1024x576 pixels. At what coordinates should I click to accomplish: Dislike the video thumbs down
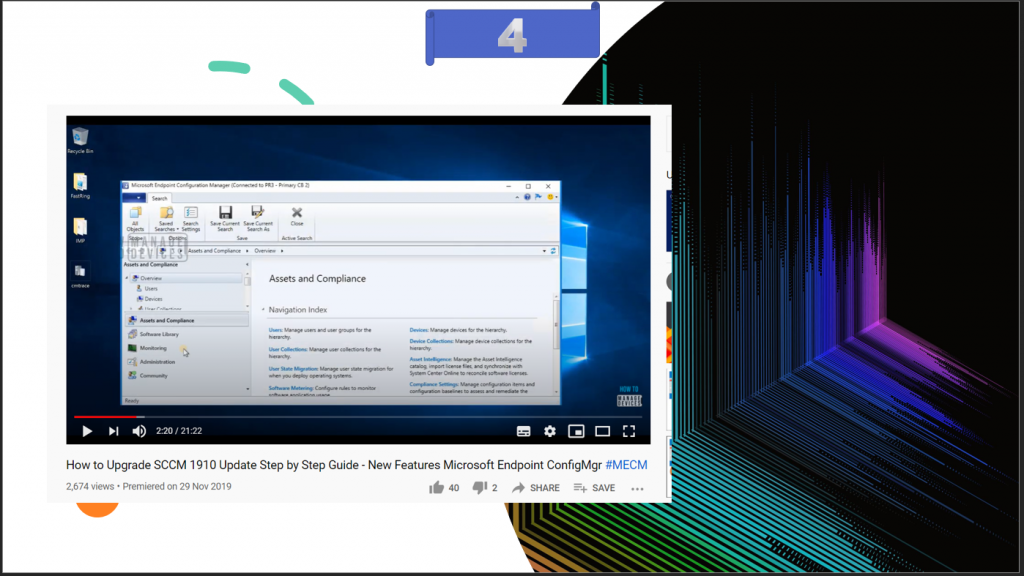coord(479,487)
